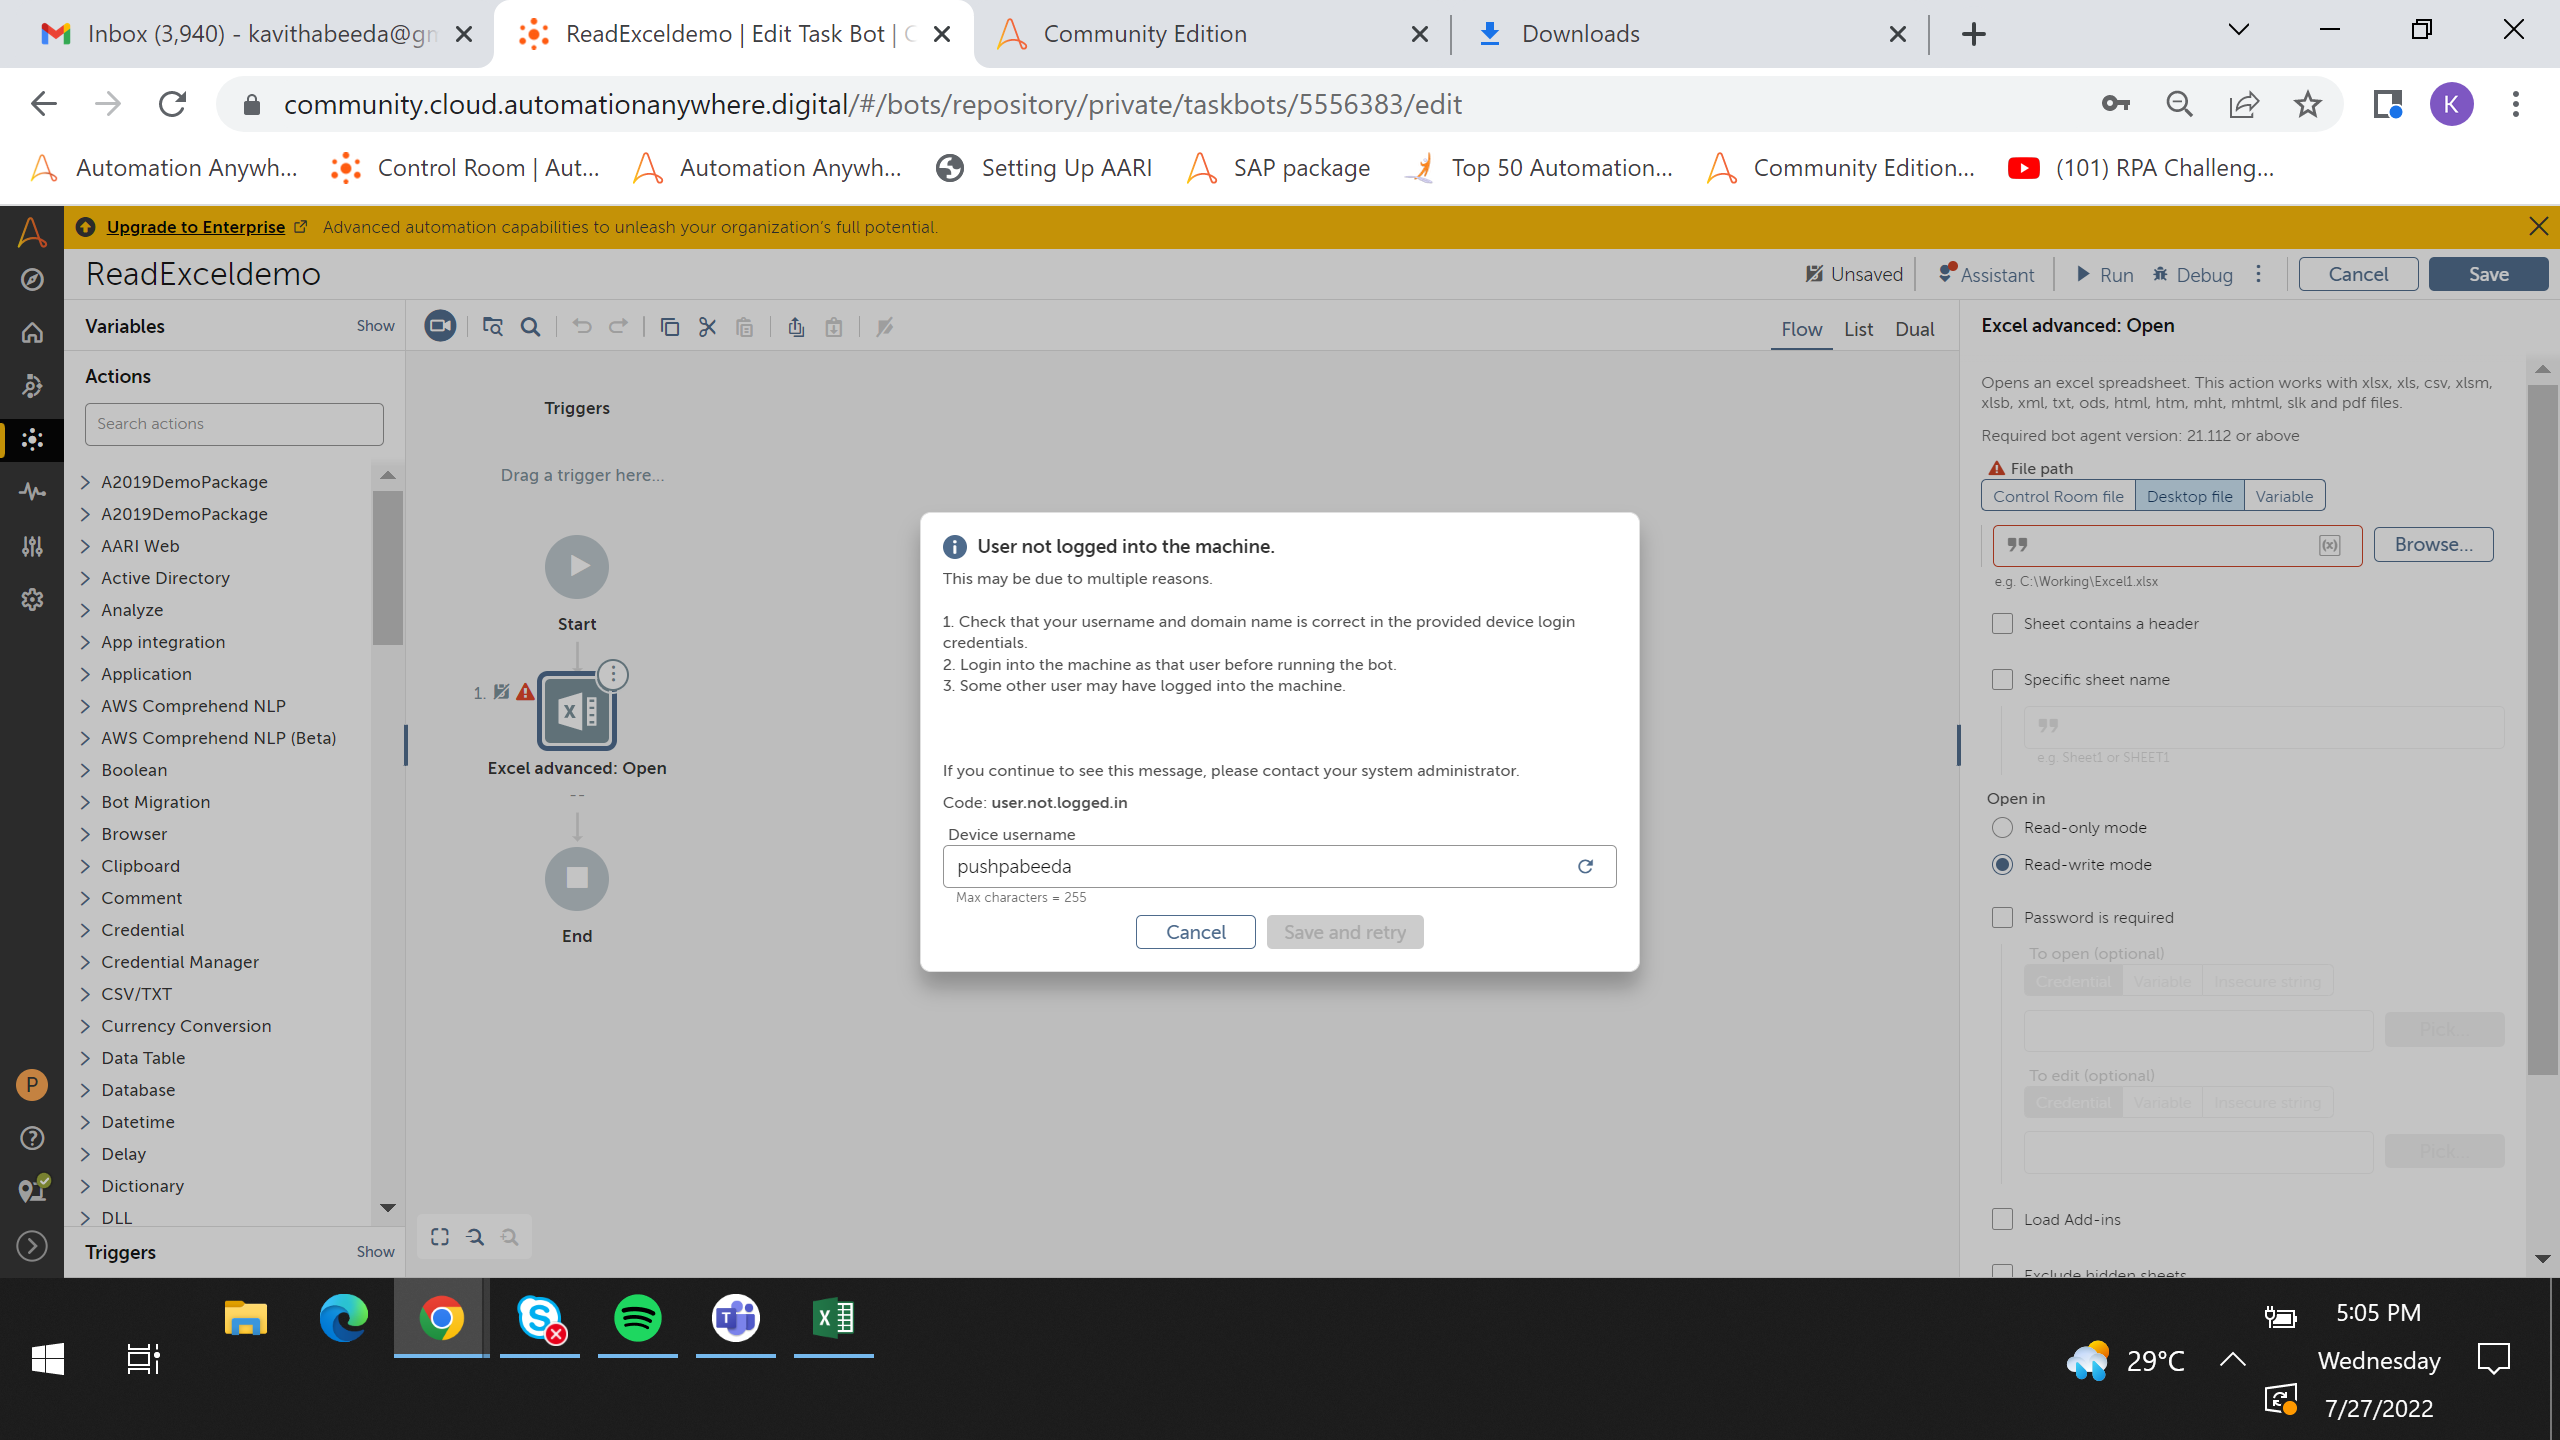
Task: Check Password is required
Action: tap(2002, 917)
